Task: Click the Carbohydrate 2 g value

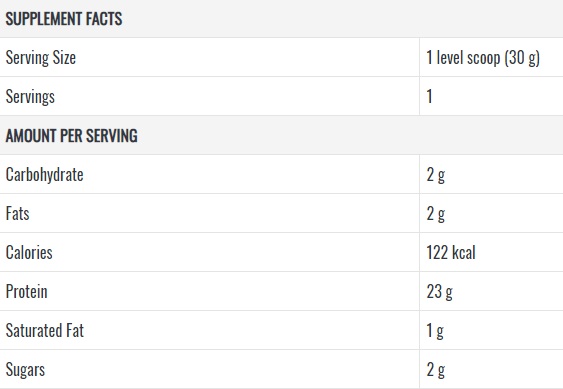Action: point(436,175)
